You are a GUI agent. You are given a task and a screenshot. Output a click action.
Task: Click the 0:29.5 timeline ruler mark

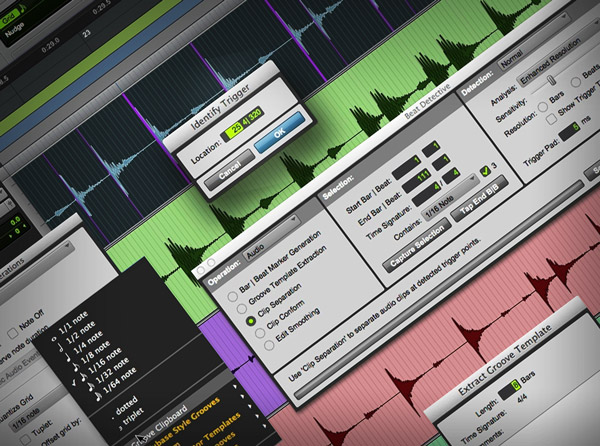(103, 8)
